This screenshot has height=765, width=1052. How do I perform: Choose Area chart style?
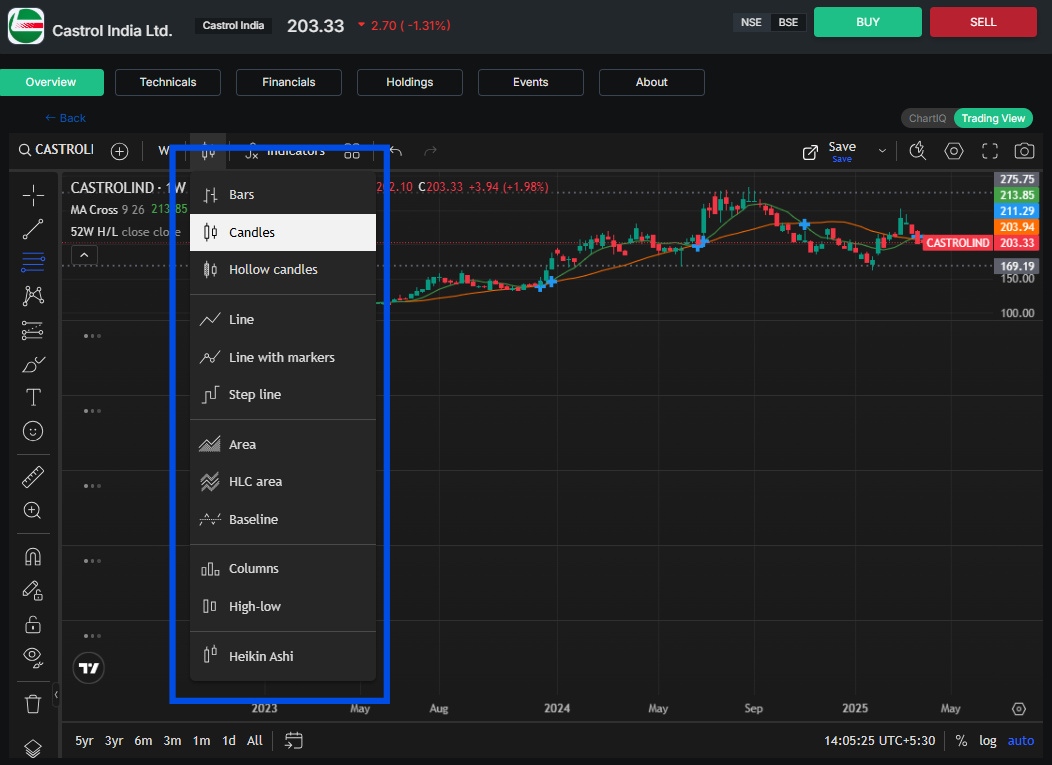coord(282,444)
